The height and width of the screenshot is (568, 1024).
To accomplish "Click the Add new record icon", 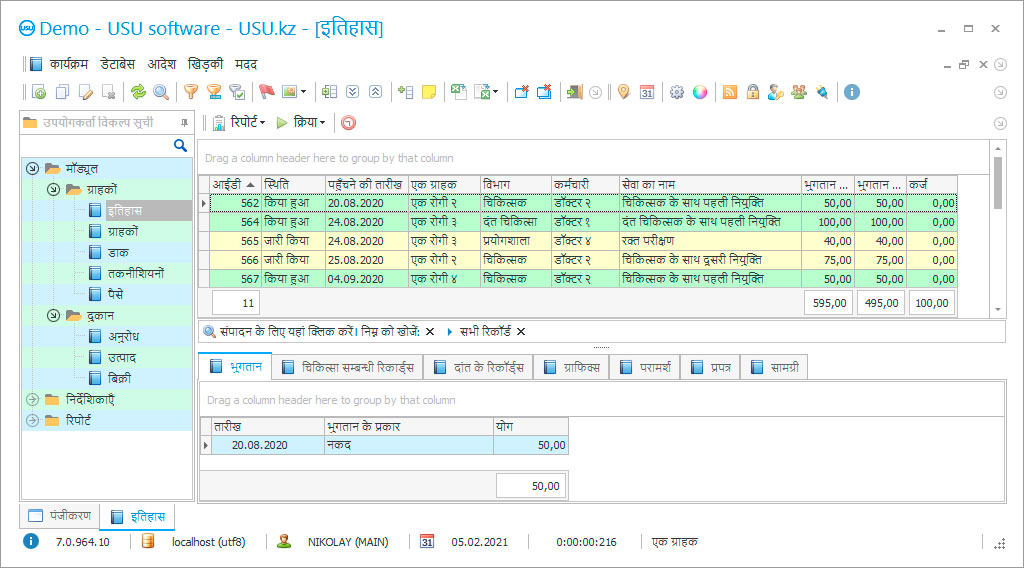I will tap(40, 92).
